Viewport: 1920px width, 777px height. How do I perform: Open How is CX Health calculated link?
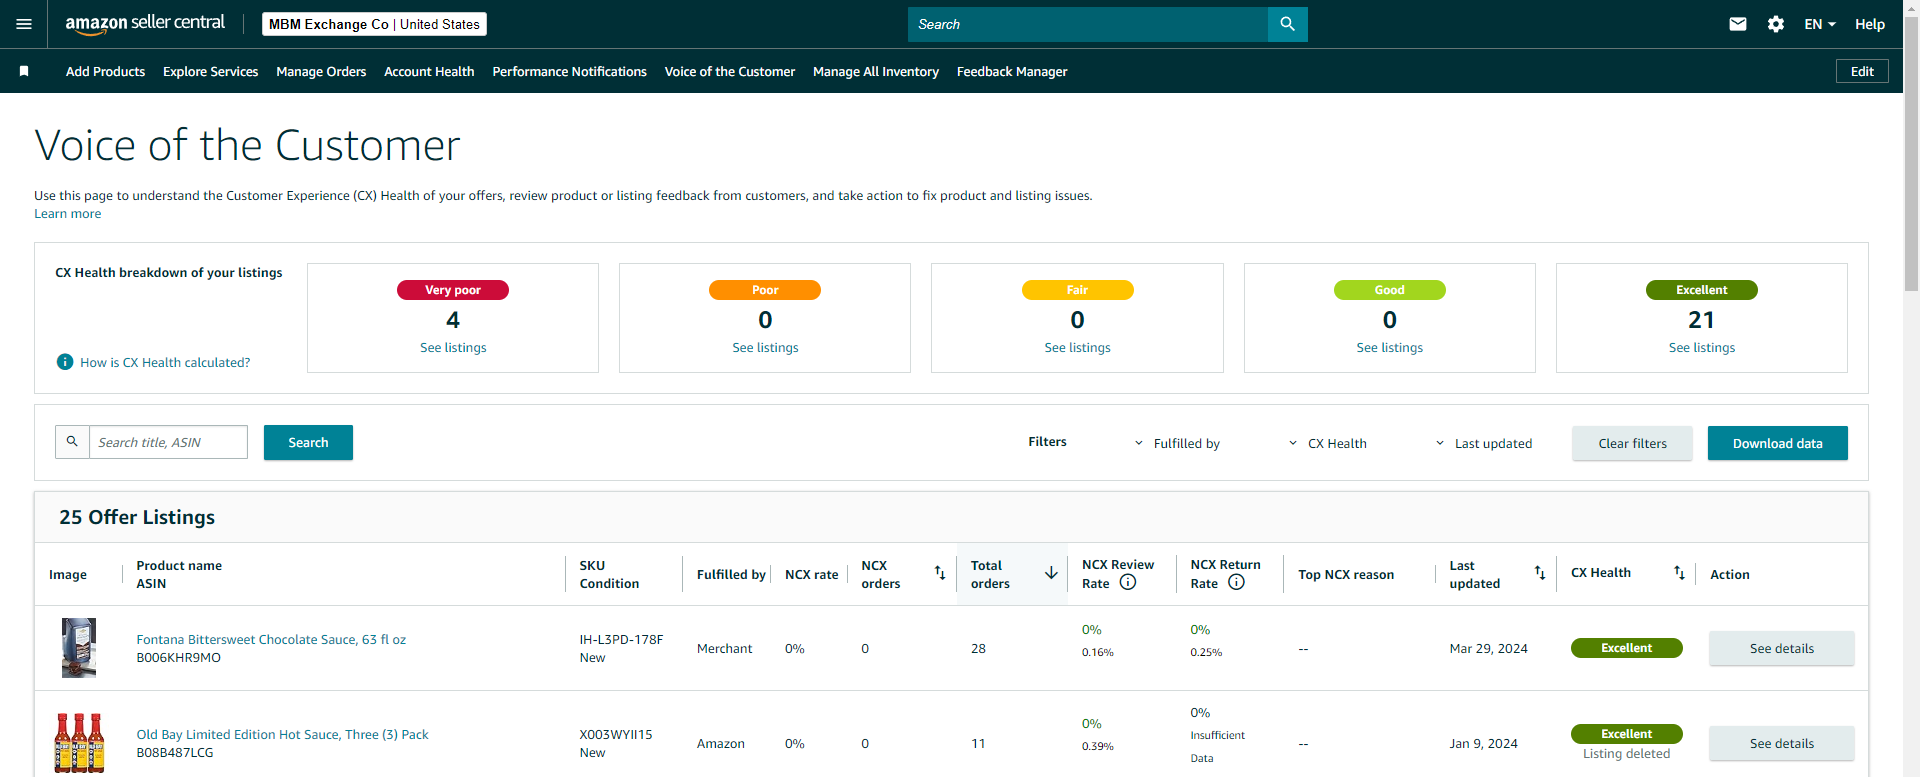pyautogui.click(x=165, y=362)
